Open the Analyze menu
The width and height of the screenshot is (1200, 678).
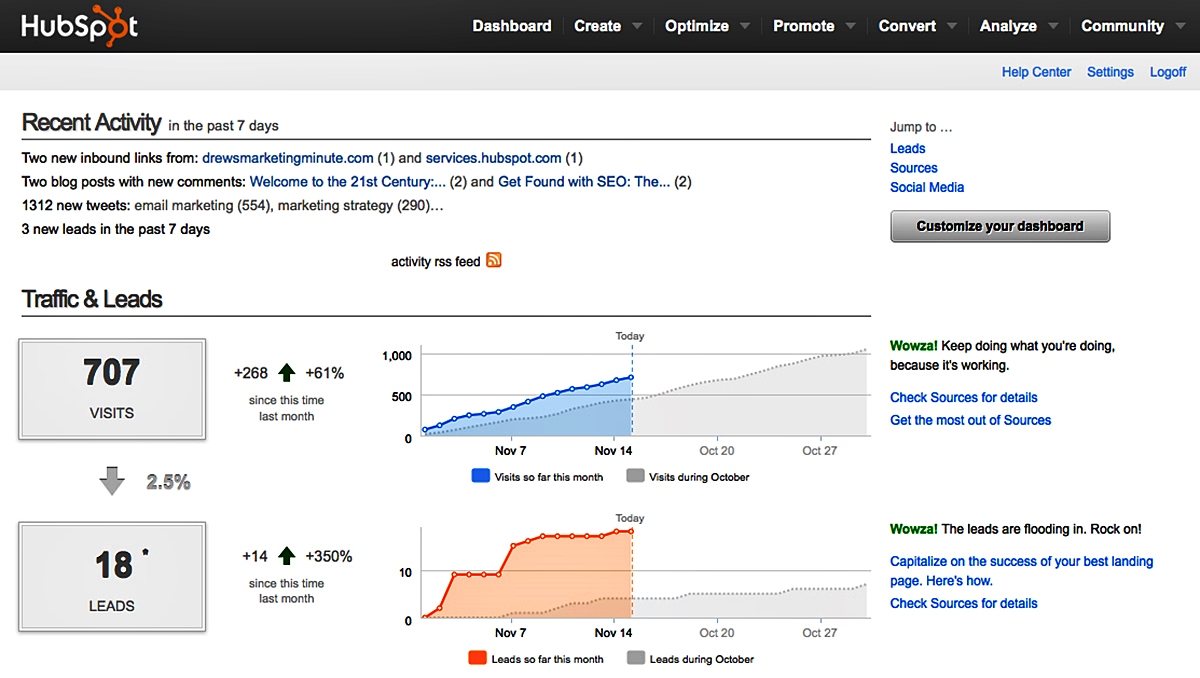1008,26
